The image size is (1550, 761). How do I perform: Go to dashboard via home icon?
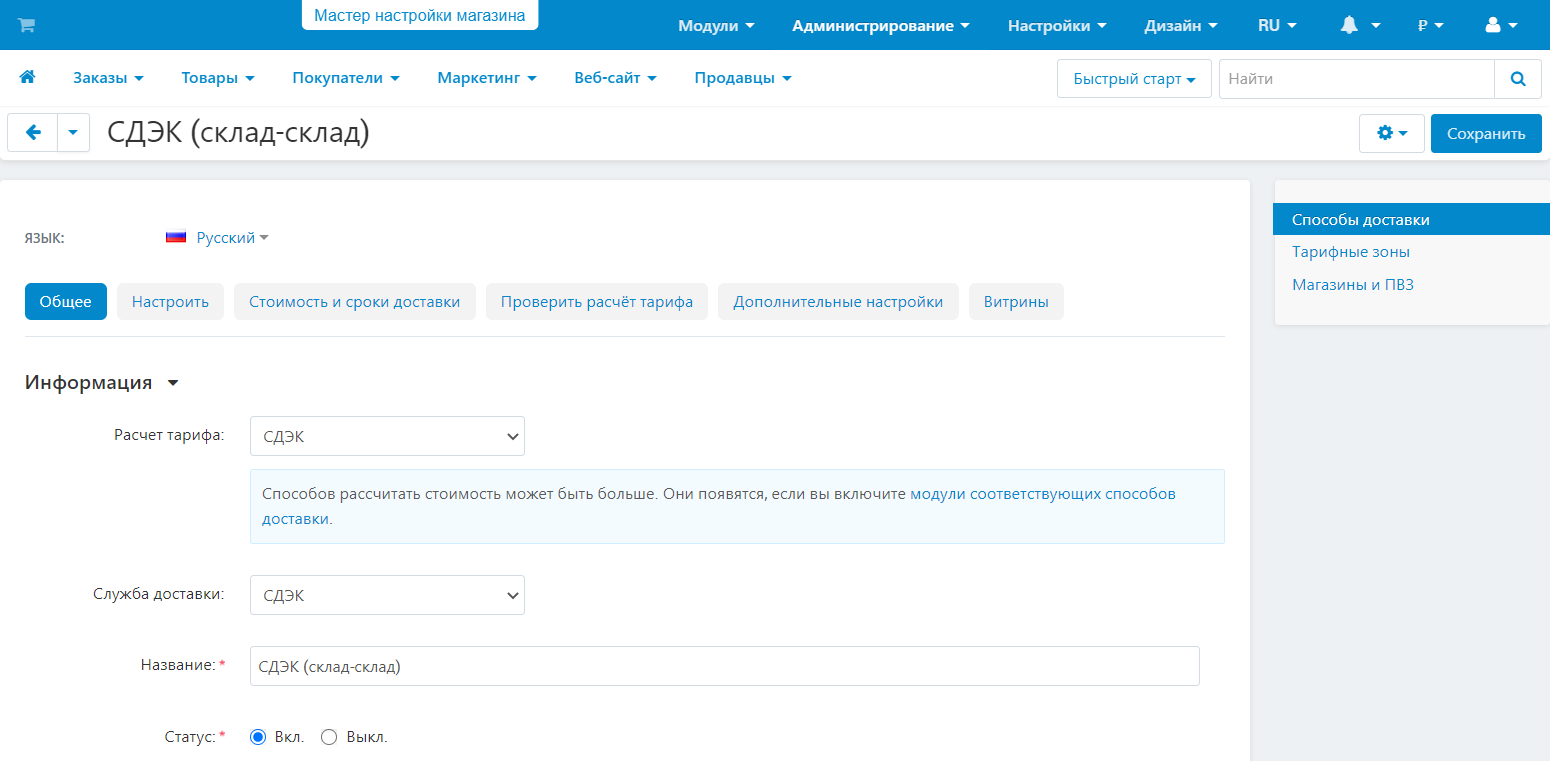coord(28,77)
